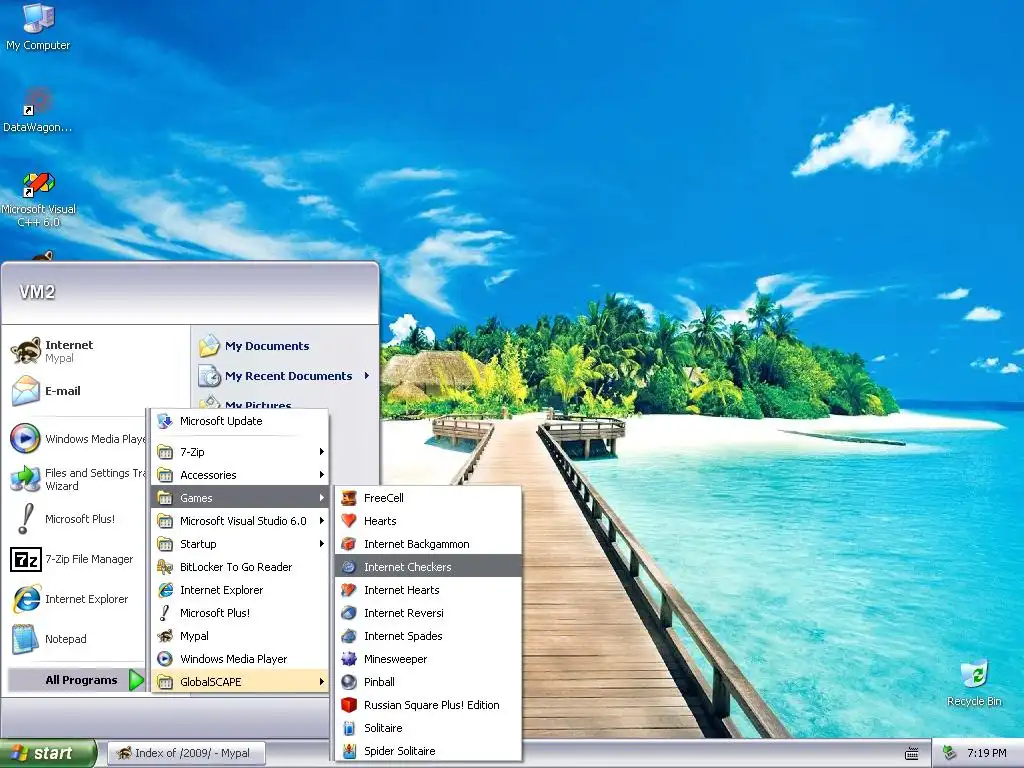Choose Microsoft Plus! in All Programs list
Viewport: 1024px width, 768px height.
240,613
